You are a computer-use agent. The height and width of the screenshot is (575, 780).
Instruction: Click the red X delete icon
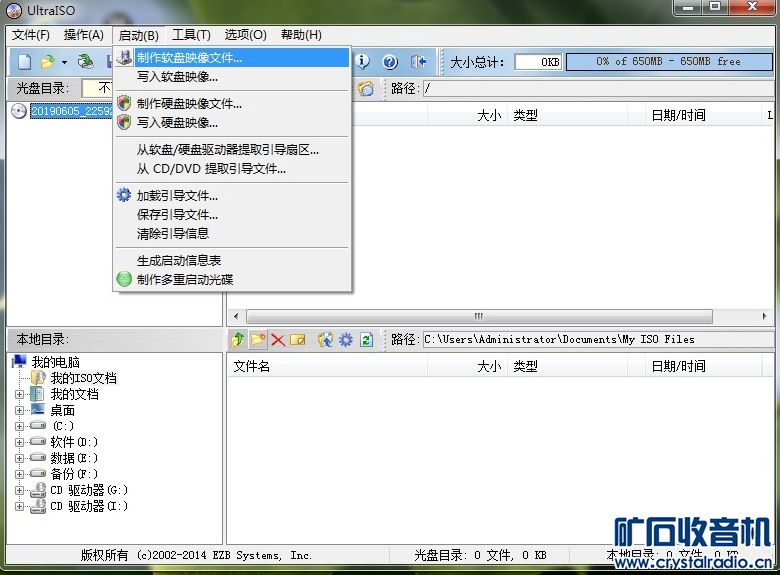tap(278, 340)
